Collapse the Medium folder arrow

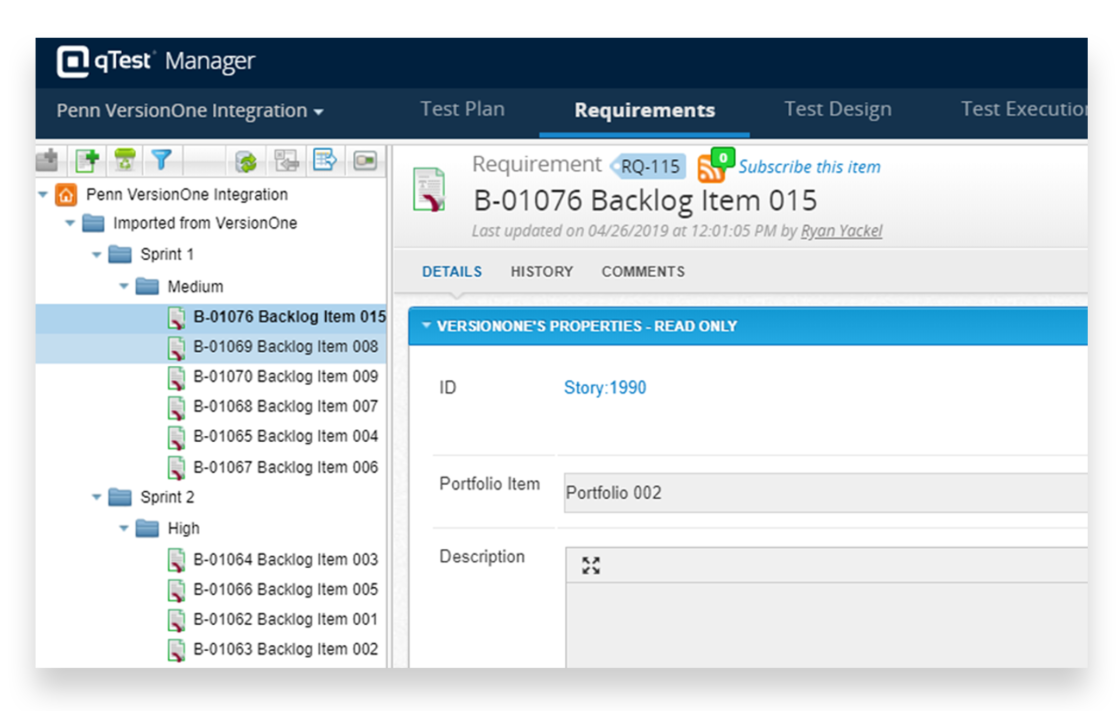click(124, 287)
